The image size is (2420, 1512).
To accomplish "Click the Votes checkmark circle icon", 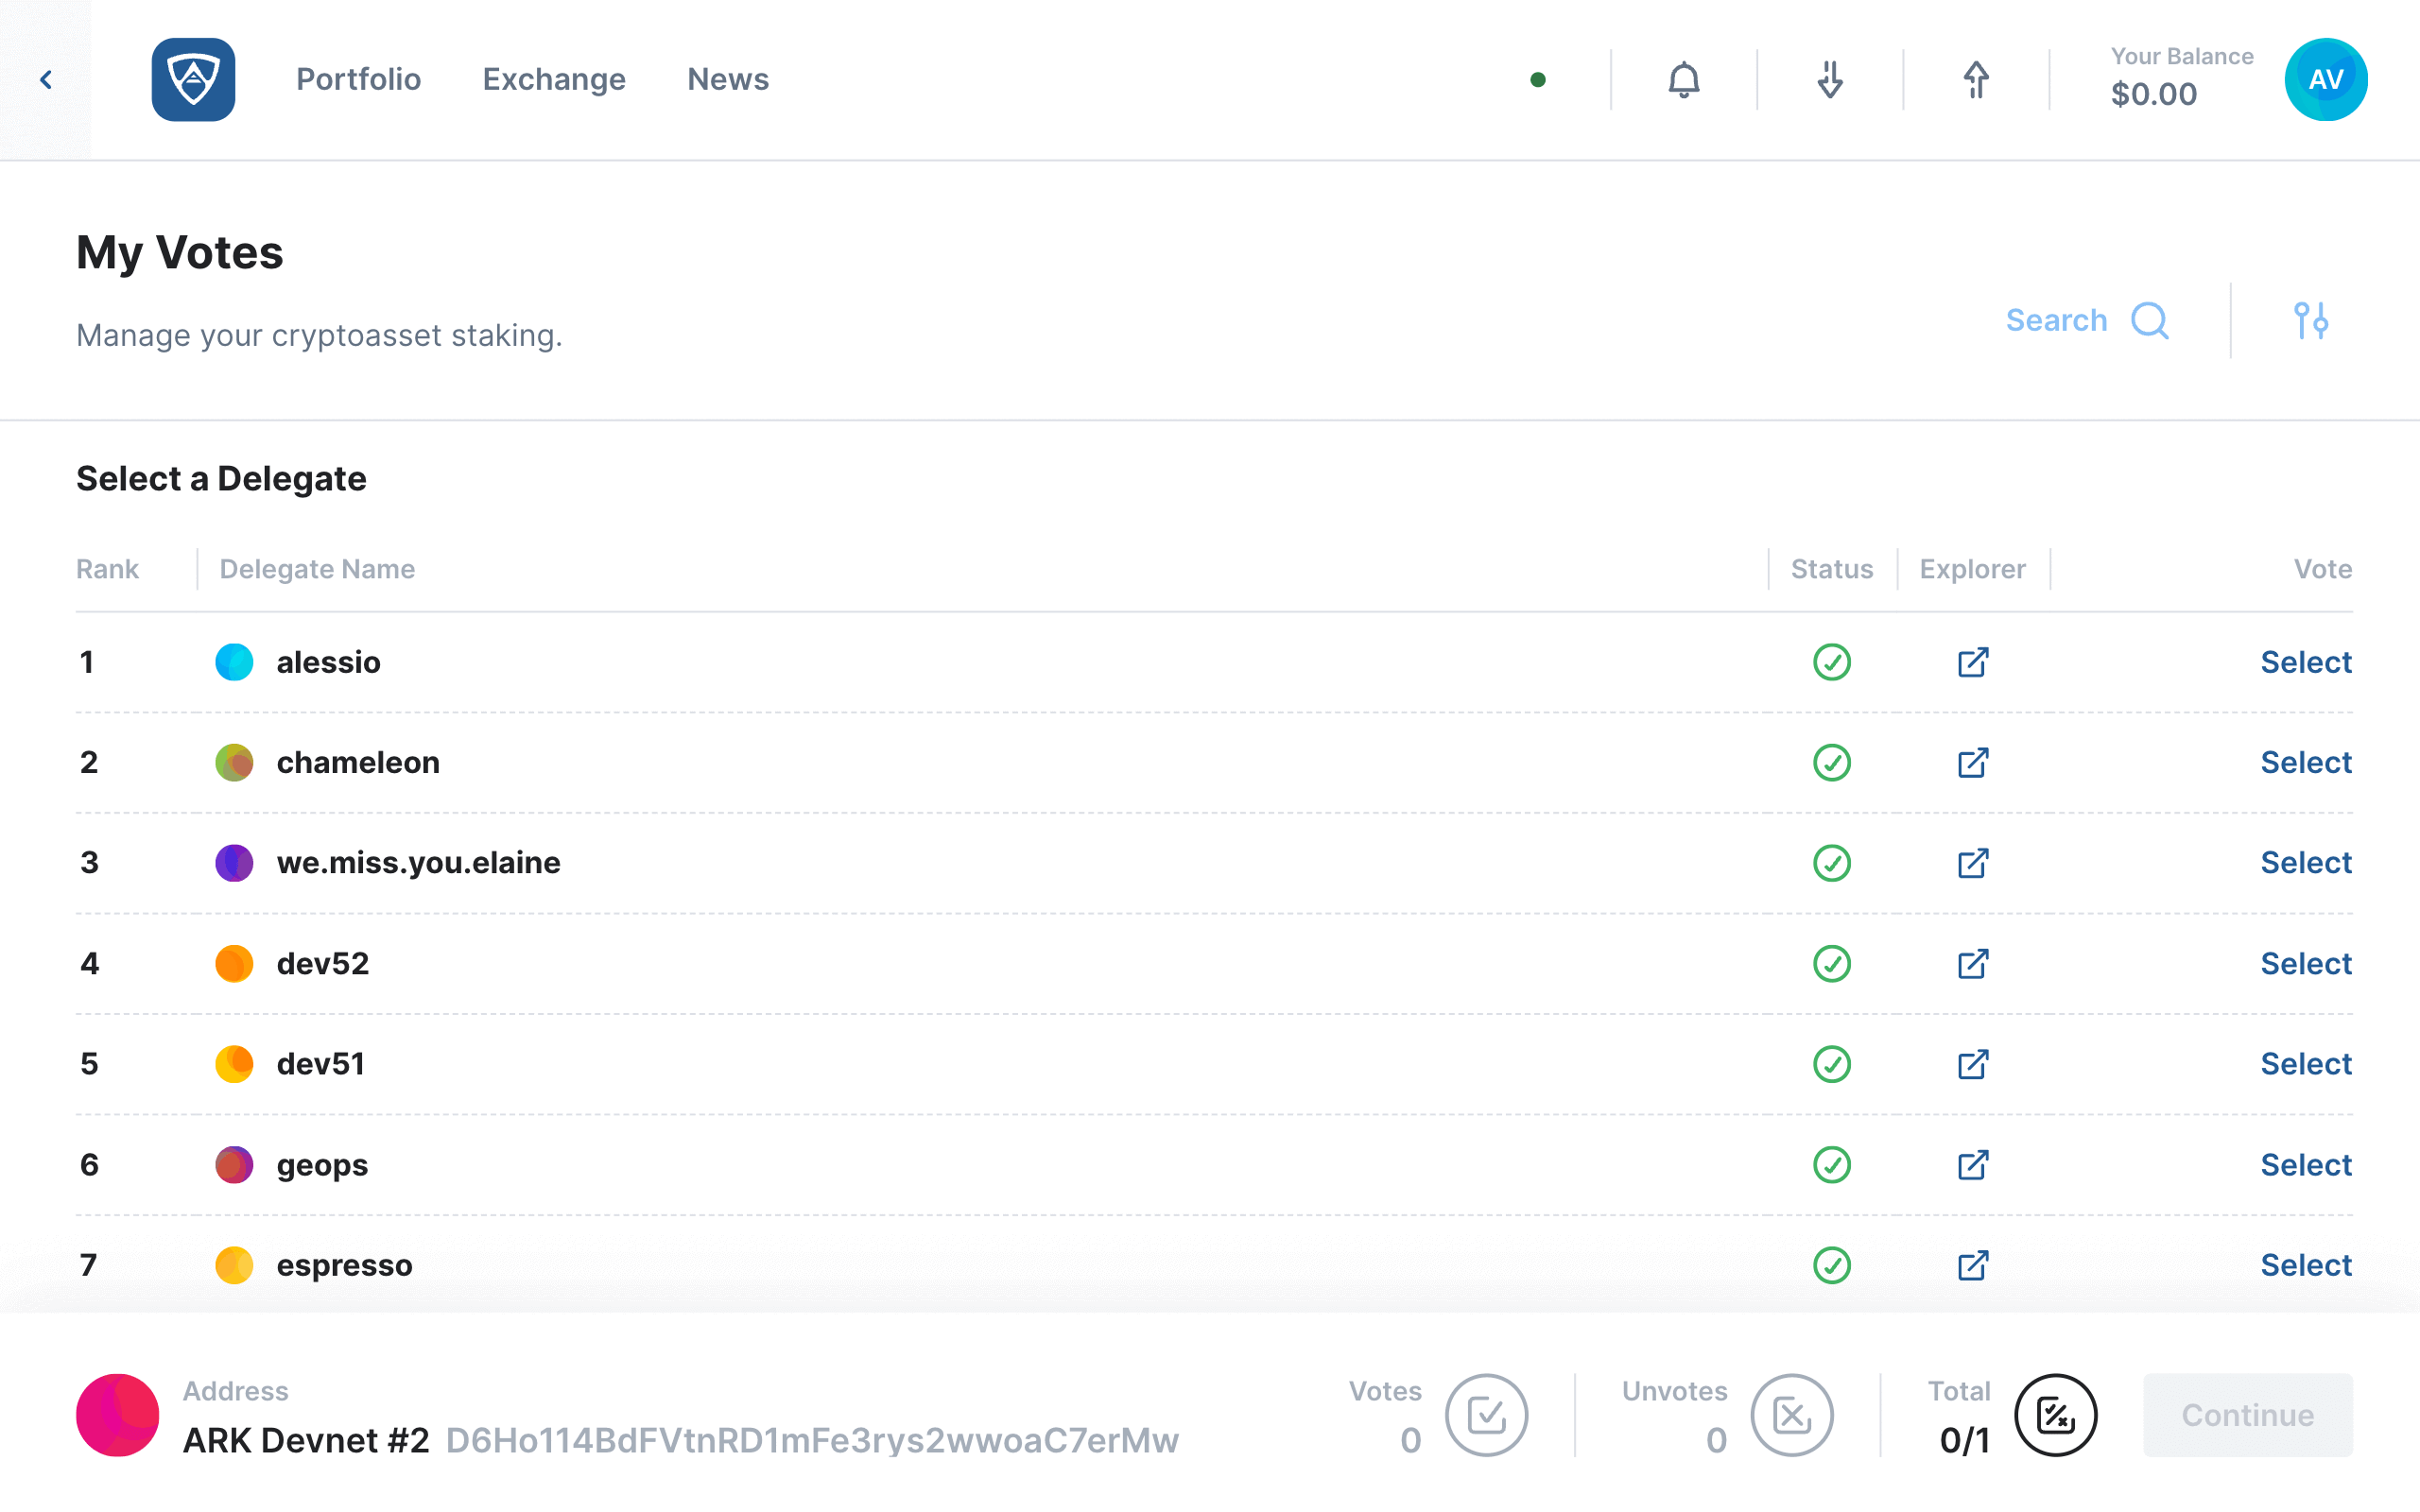I will (1486, 1415).
